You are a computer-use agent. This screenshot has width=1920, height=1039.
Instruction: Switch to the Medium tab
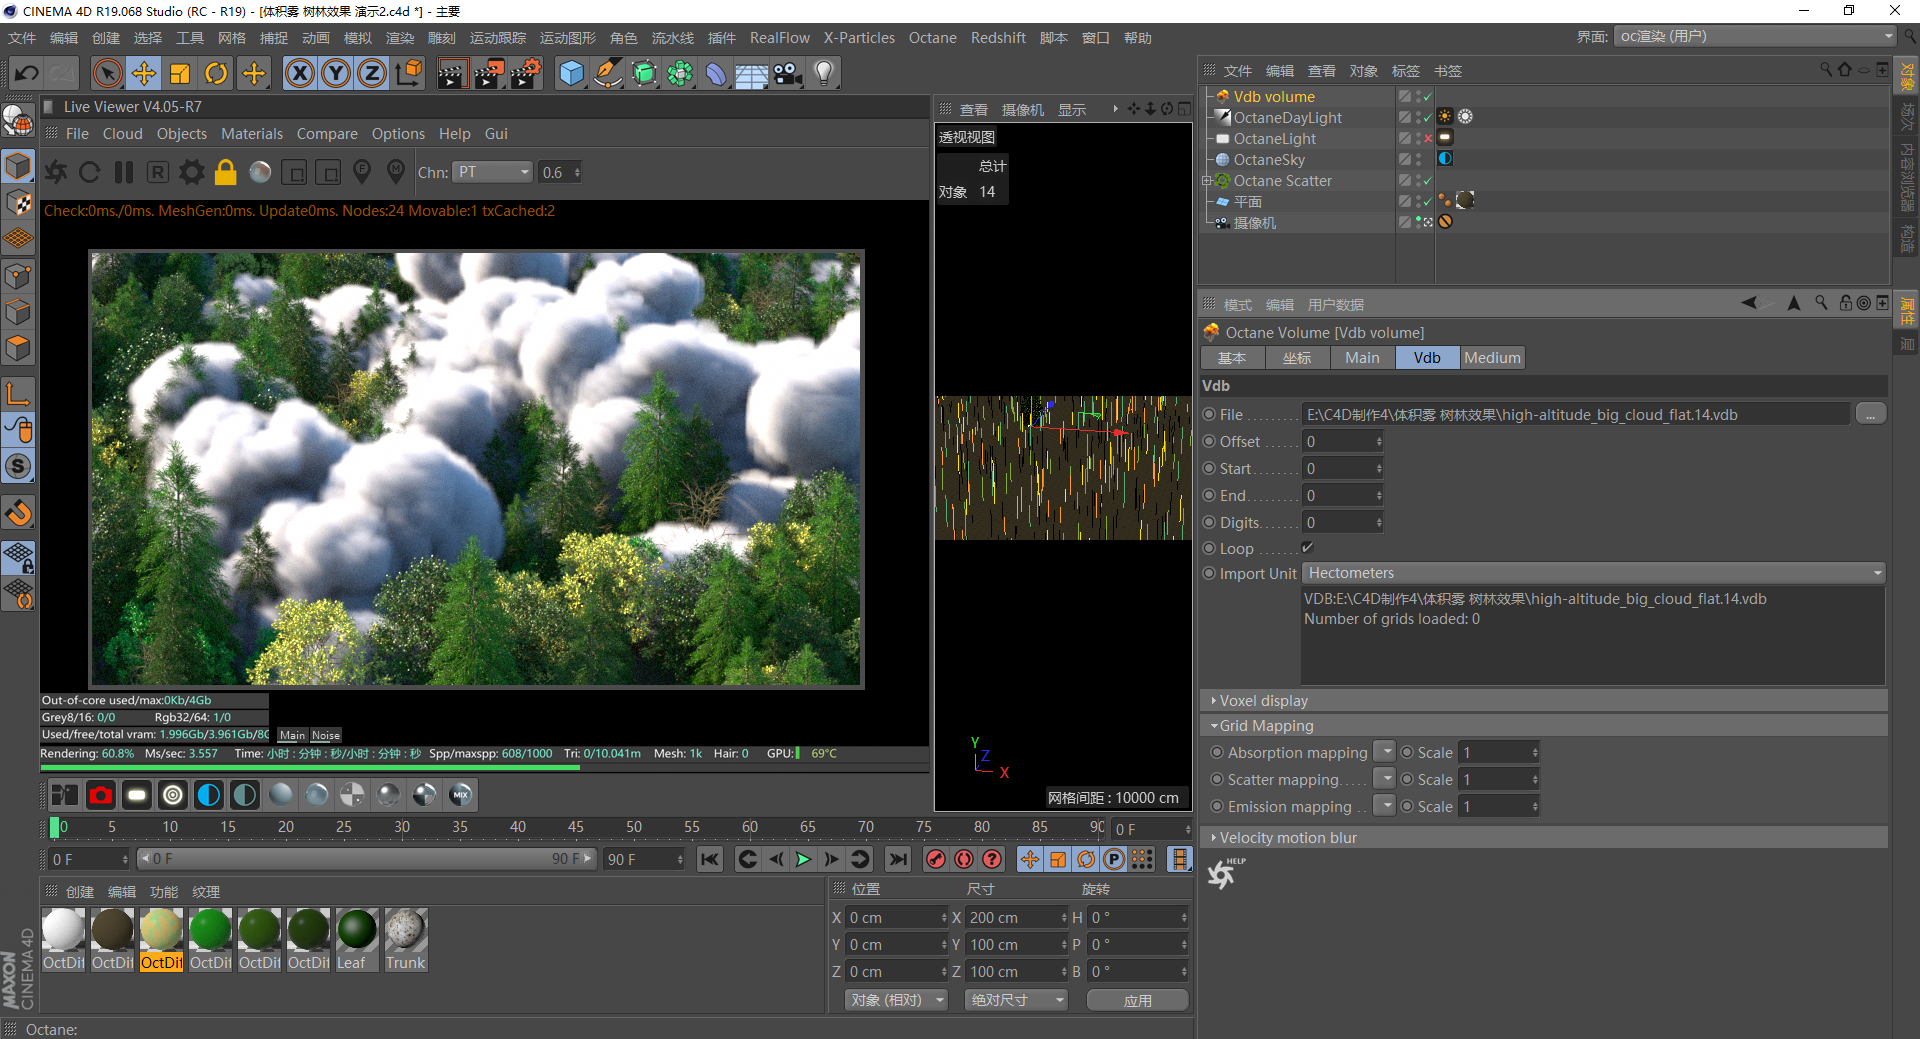1492,358
